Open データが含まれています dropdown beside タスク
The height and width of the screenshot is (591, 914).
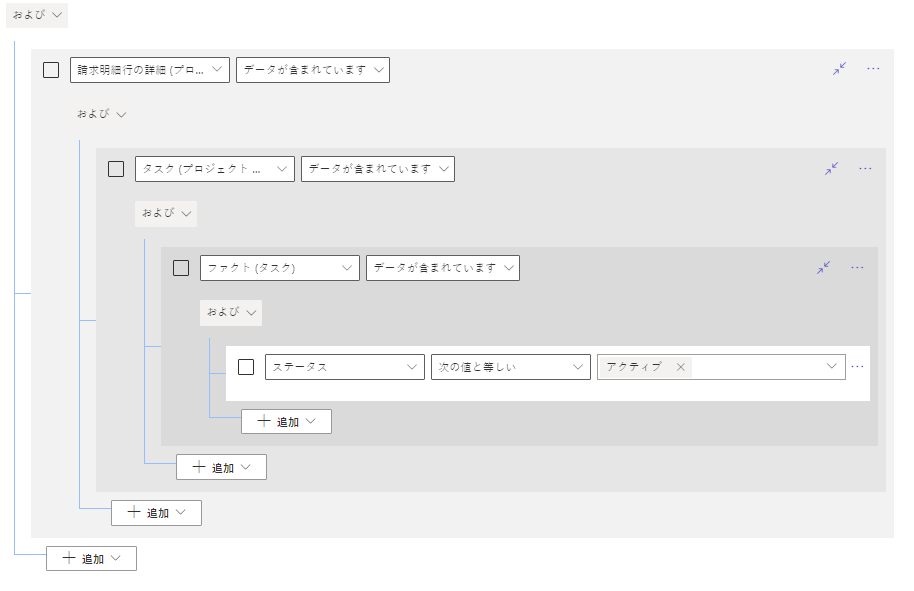[377, 169]
